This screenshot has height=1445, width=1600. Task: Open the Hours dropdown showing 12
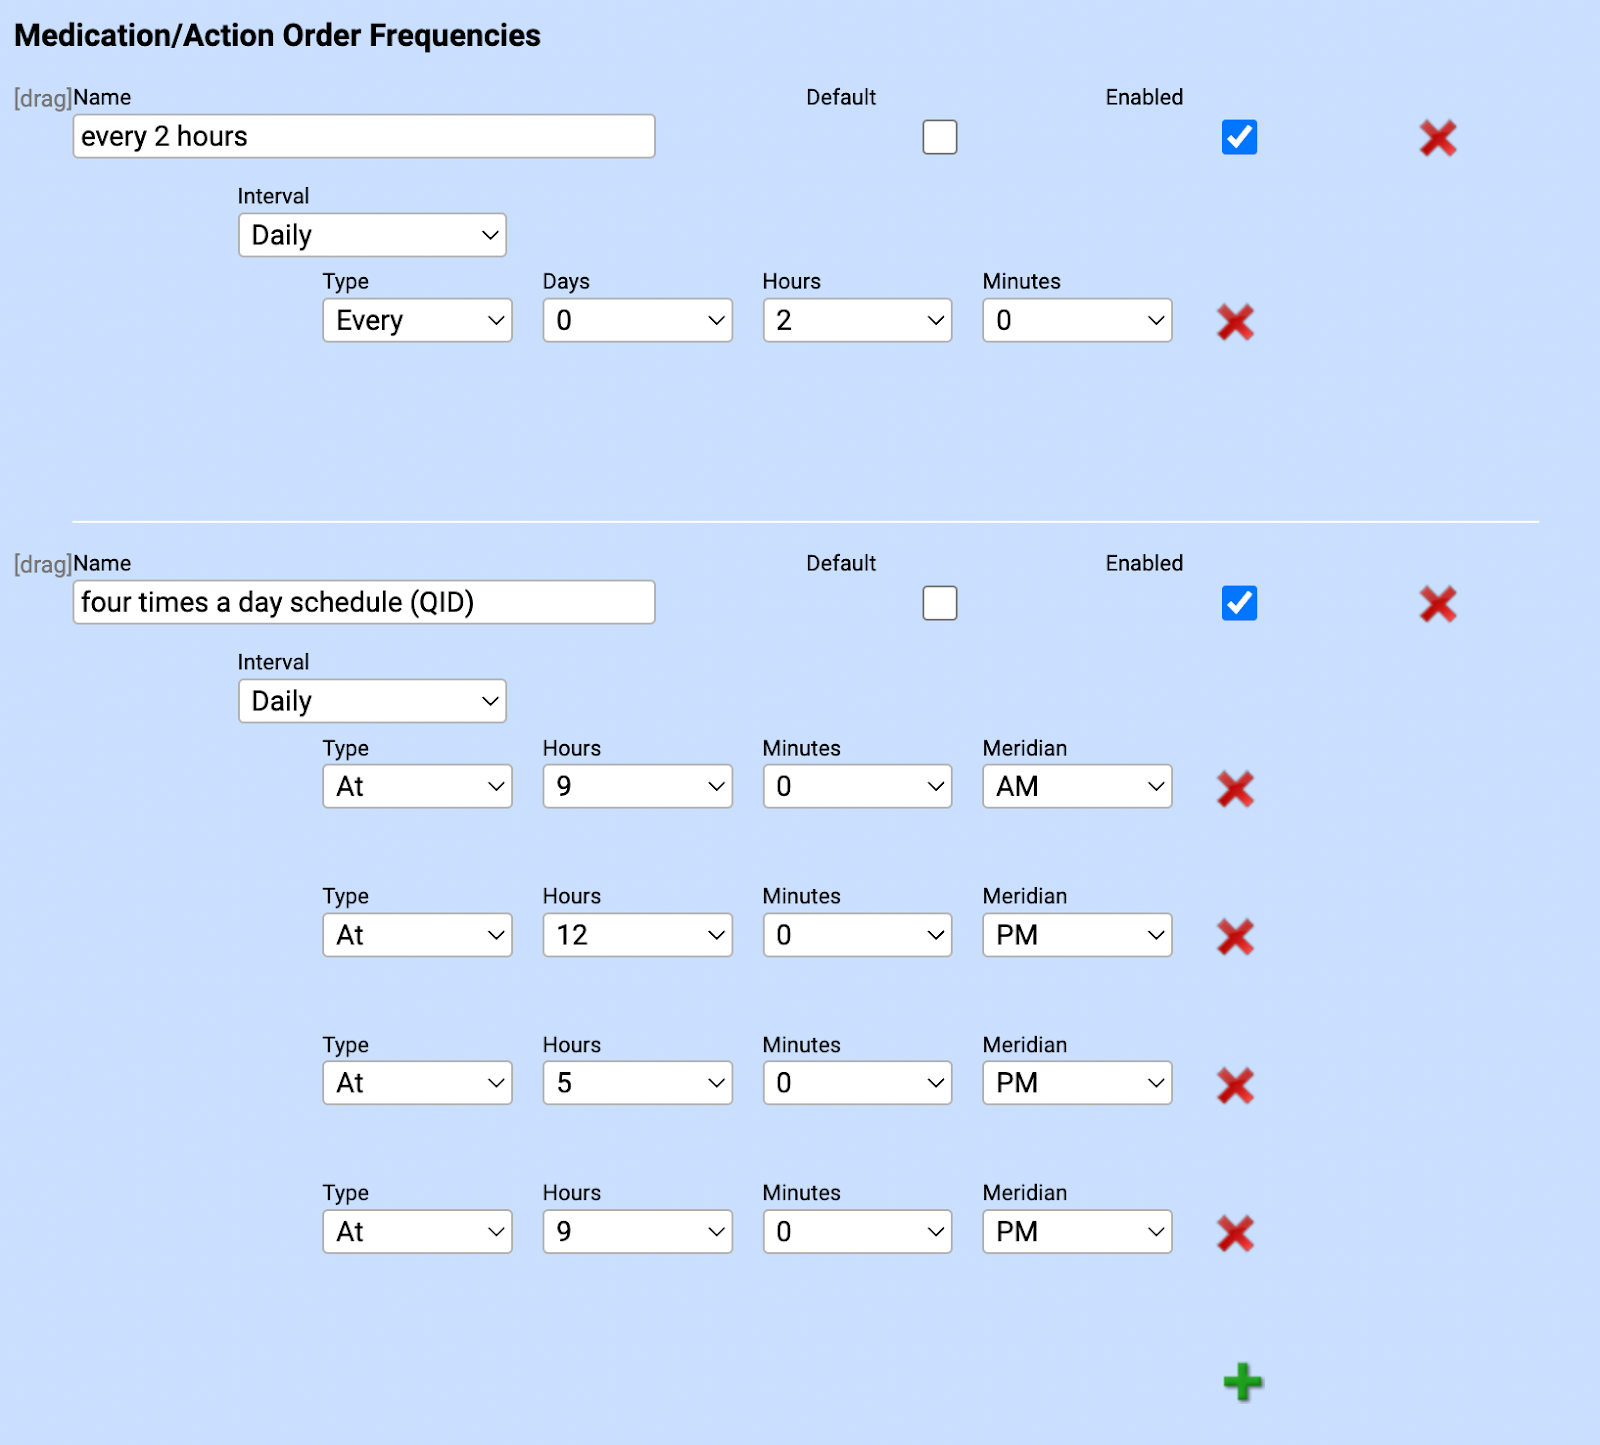click(637, 935)
